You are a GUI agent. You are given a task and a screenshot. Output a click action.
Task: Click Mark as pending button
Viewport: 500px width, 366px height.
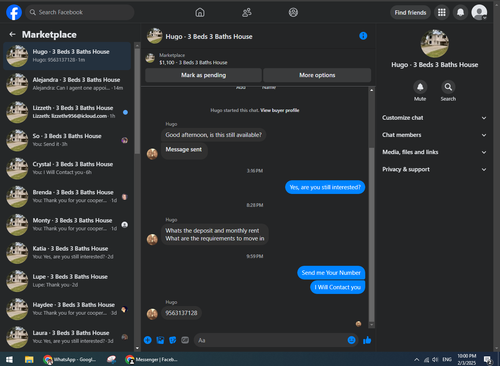[x=203, y=75]
